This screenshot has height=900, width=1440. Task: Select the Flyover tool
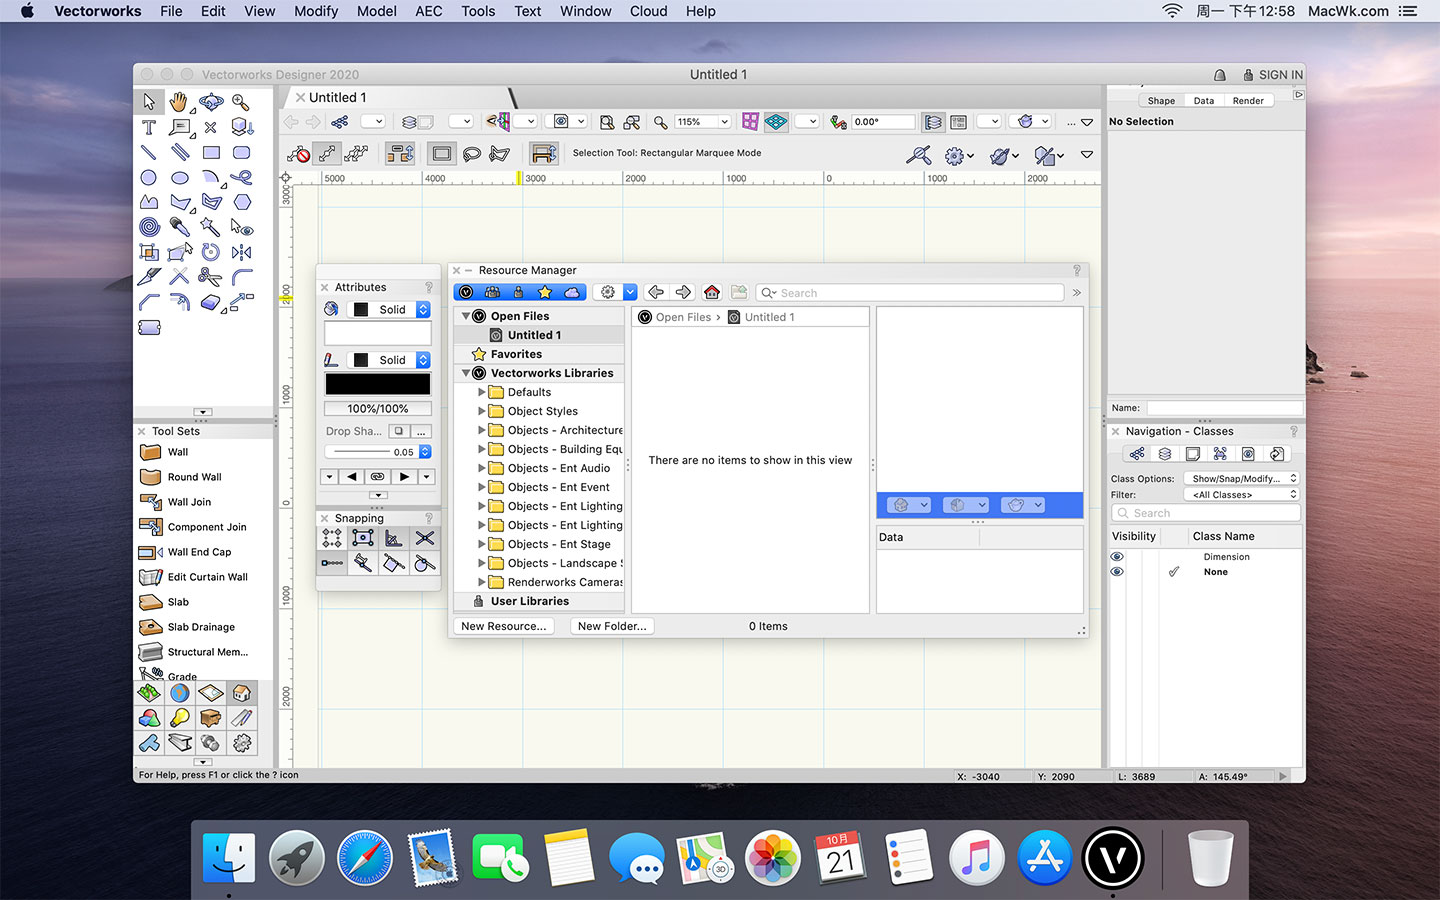tap(211, 102)
